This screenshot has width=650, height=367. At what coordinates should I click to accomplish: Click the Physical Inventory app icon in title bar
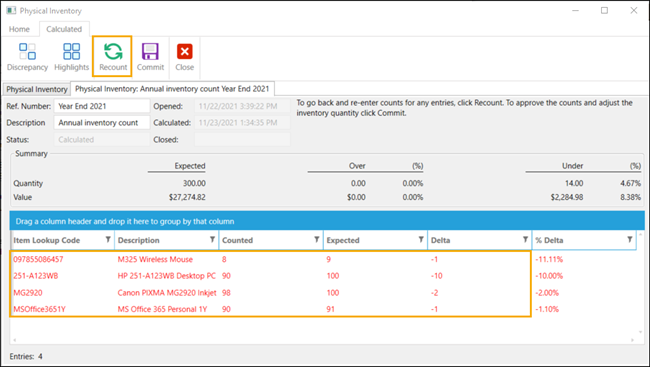(x=11, y=10)
